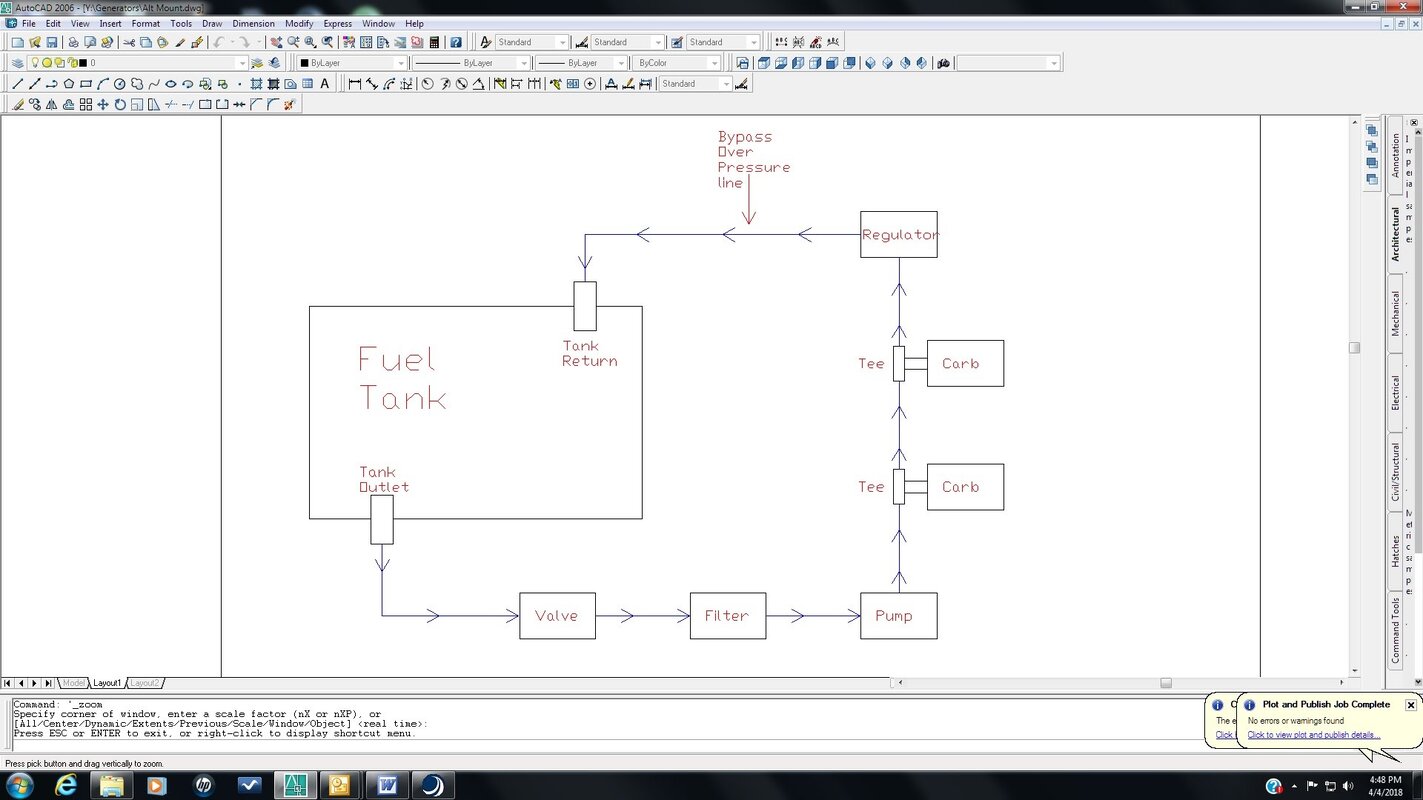Choose the Multiline Text tool

(325, 84)
